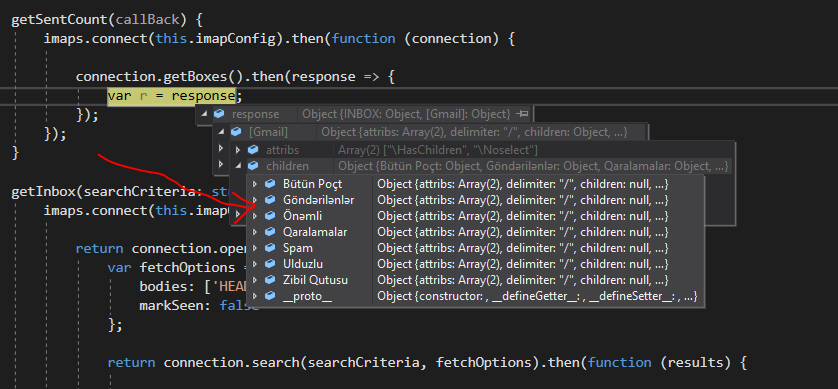Collapse the [Gmail] object node
This screenshot has width=838, height=389.
tap(221, 131)
